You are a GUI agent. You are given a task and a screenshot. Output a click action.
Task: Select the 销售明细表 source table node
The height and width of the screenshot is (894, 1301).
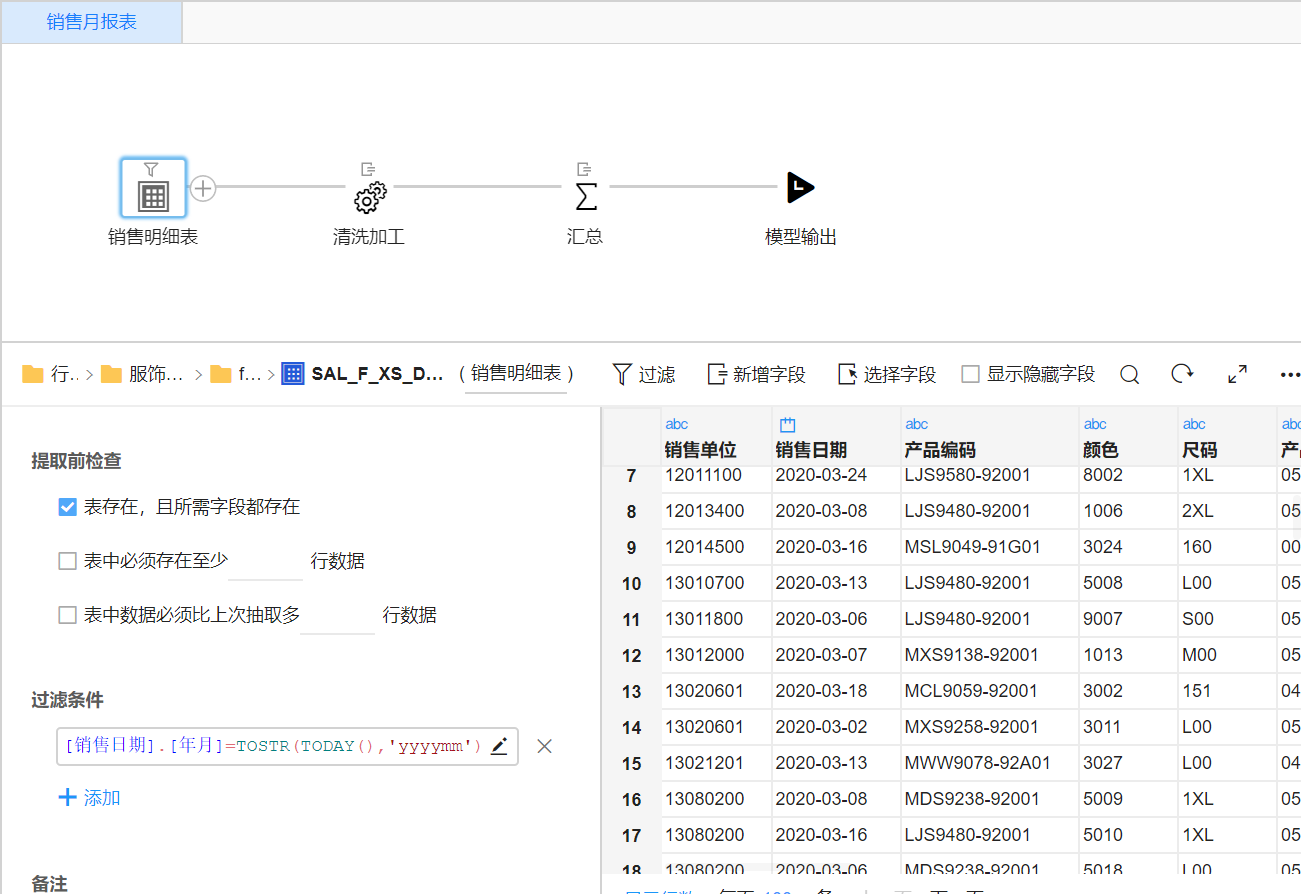pyautogui.click(x=153, y=189)
